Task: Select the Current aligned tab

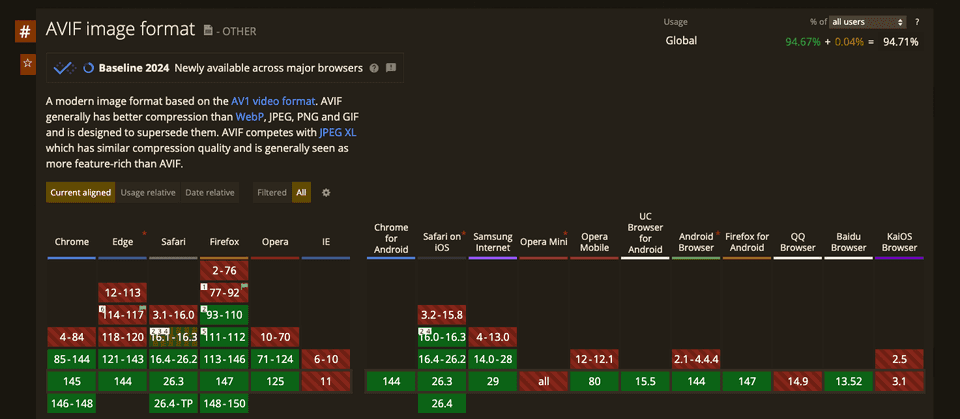Action: coord(80,193)
